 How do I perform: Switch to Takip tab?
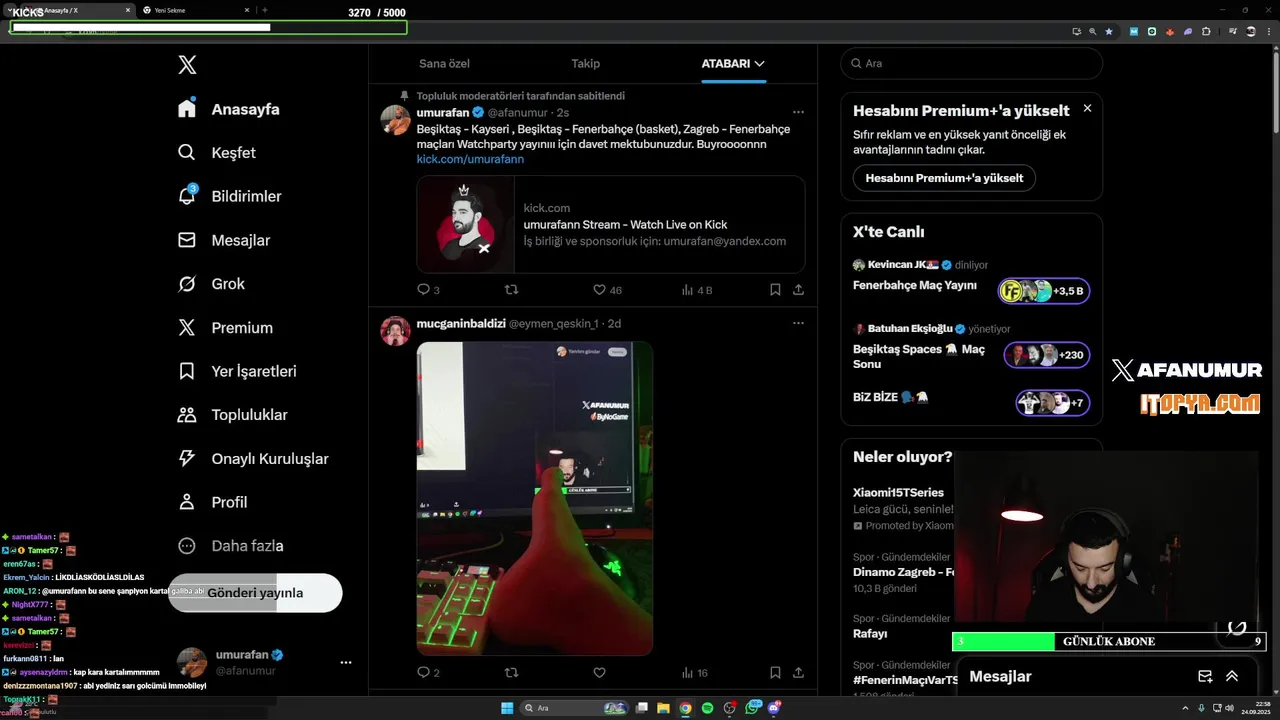point(586,63)
